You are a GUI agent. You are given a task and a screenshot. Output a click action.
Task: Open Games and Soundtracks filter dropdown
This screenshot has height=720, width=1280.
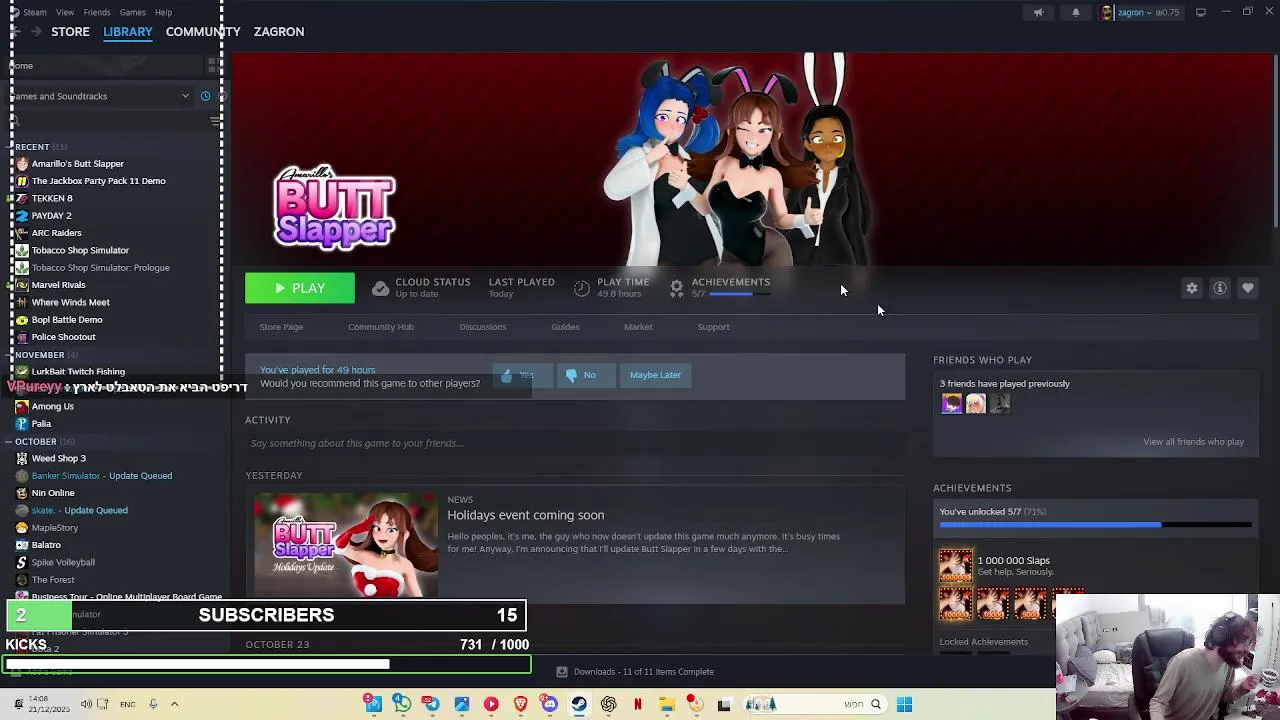(x=100, y=96)
